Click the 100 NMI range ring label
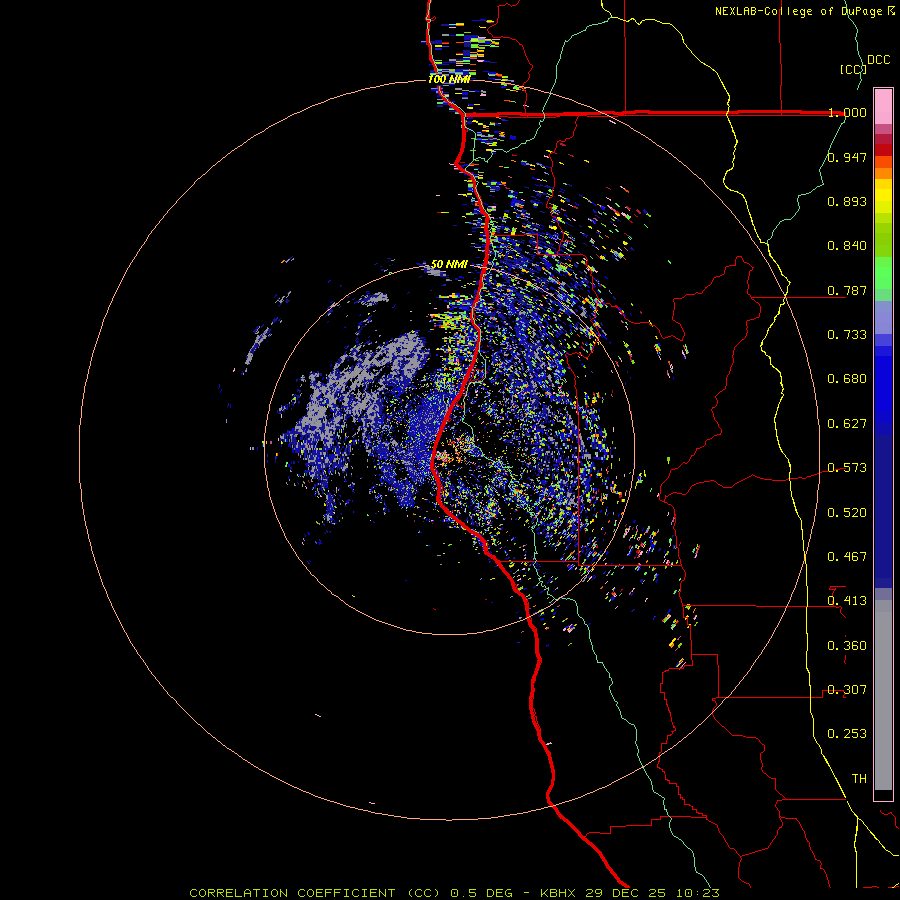This screenshot has height=900, width=900. click(449, 79)
